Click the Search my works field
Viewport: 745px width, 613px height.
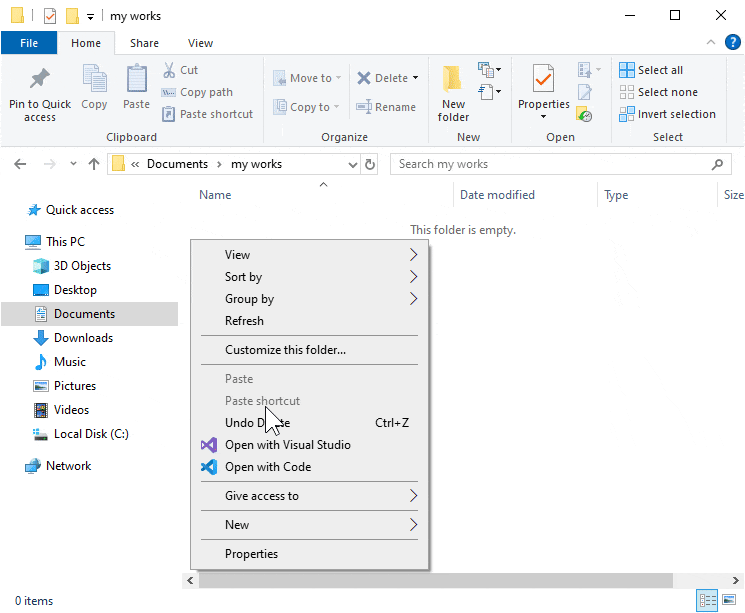550,164
